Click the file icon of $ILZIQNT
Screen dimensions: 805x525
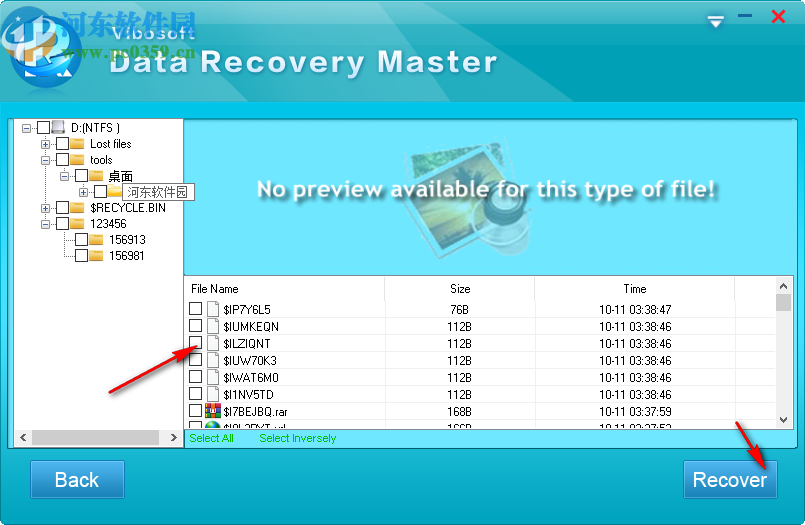click(213, 343)
